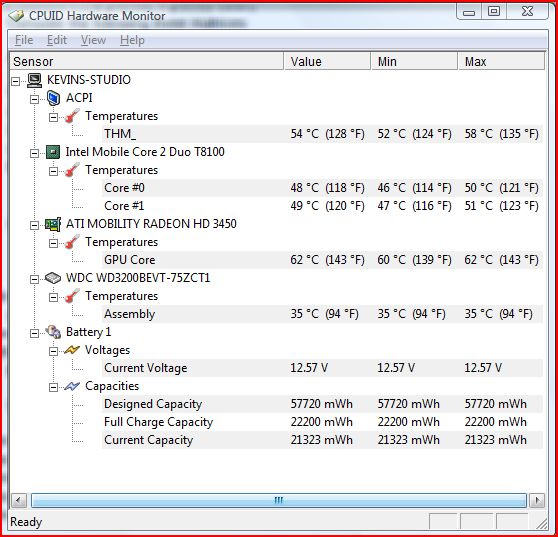Select the Full Charge Capacity row
Viewport: 558px width, 537px height.
(x=322, y=422)
